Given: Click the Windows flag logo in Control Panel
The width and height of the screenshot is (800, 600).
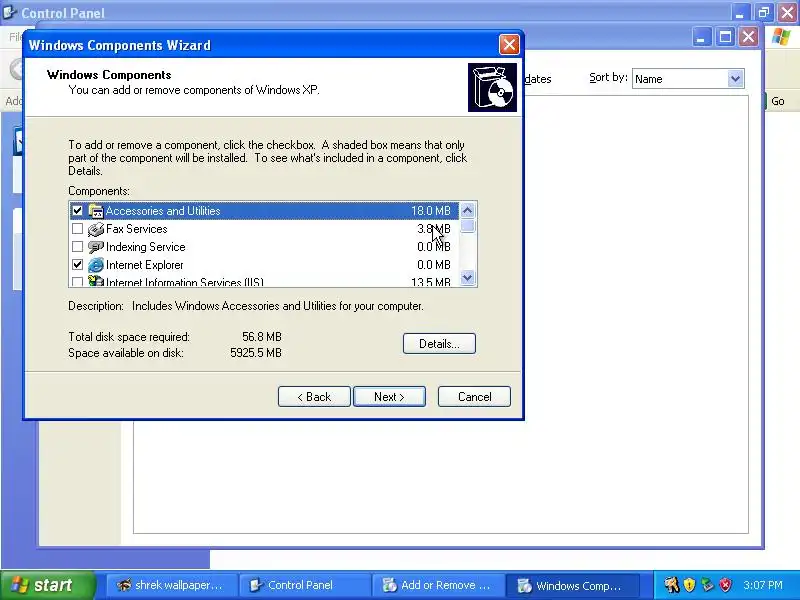Looking at the screenshot, I should pos(781,37).
